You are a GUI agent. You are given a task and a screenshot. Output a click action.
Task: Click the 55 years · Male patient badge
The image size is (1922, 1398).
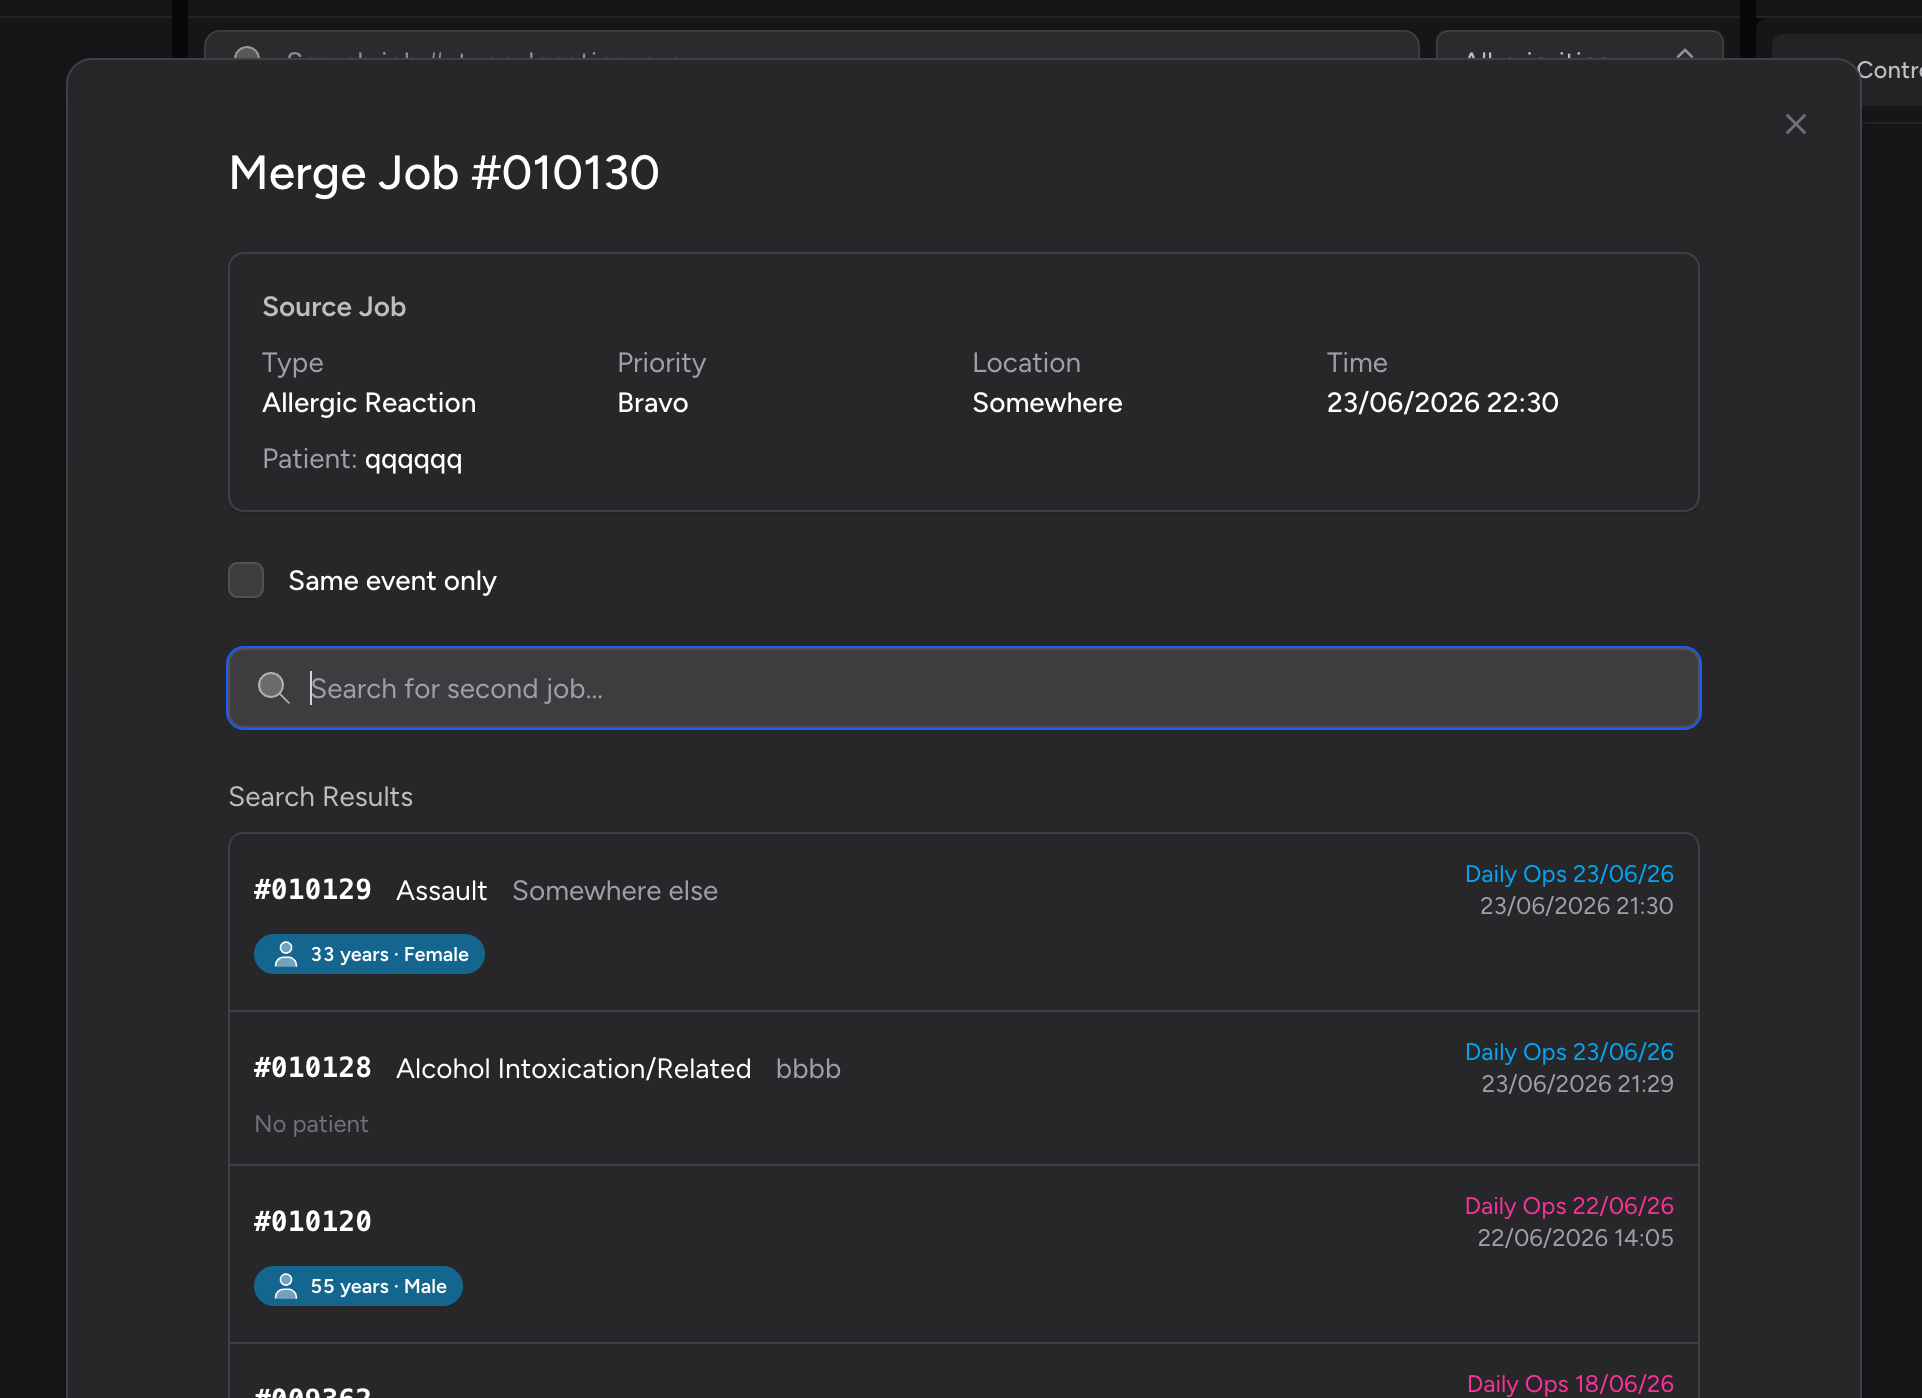pyautogui.click(x=358, y=1286)
